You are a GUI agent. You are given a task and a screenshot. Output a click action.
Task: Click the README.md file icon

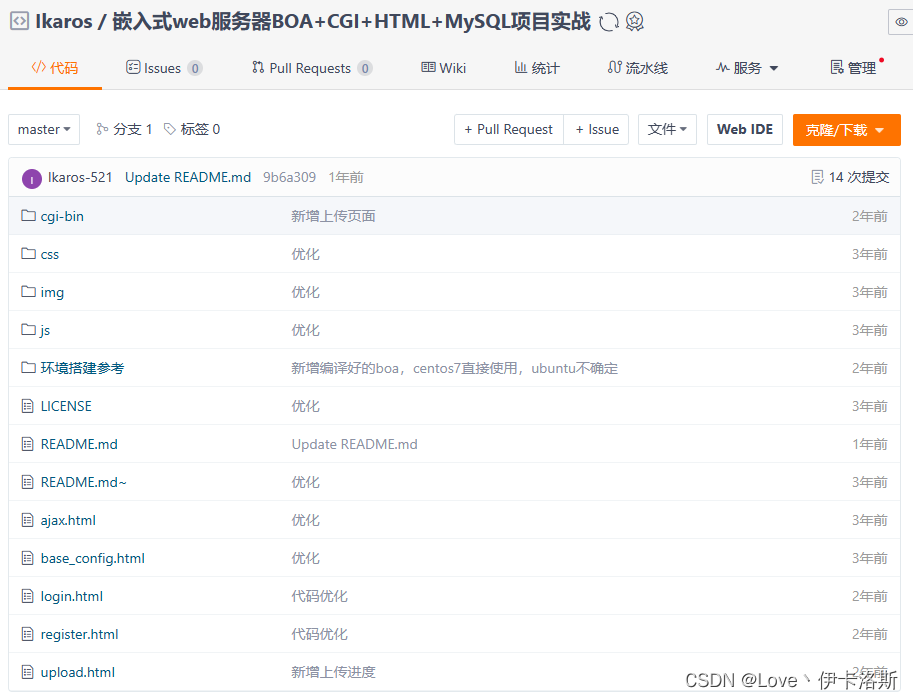click(x=29, y=444)
